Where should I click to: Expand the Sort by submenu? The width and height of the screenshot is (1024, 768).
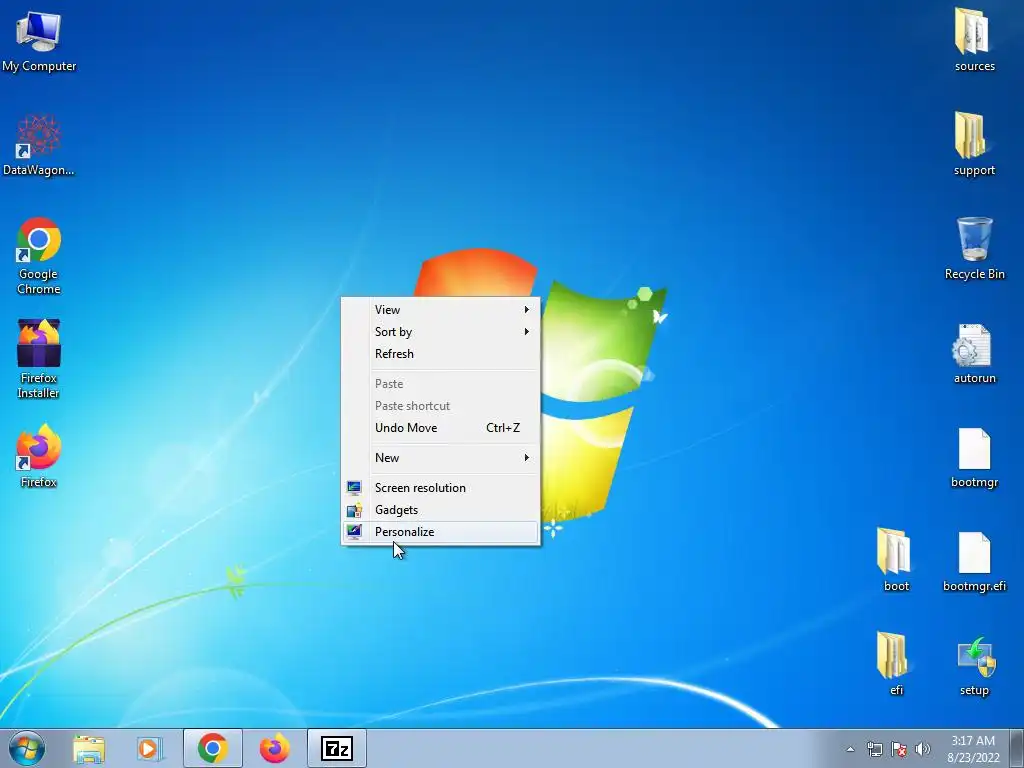click(440, 332)
